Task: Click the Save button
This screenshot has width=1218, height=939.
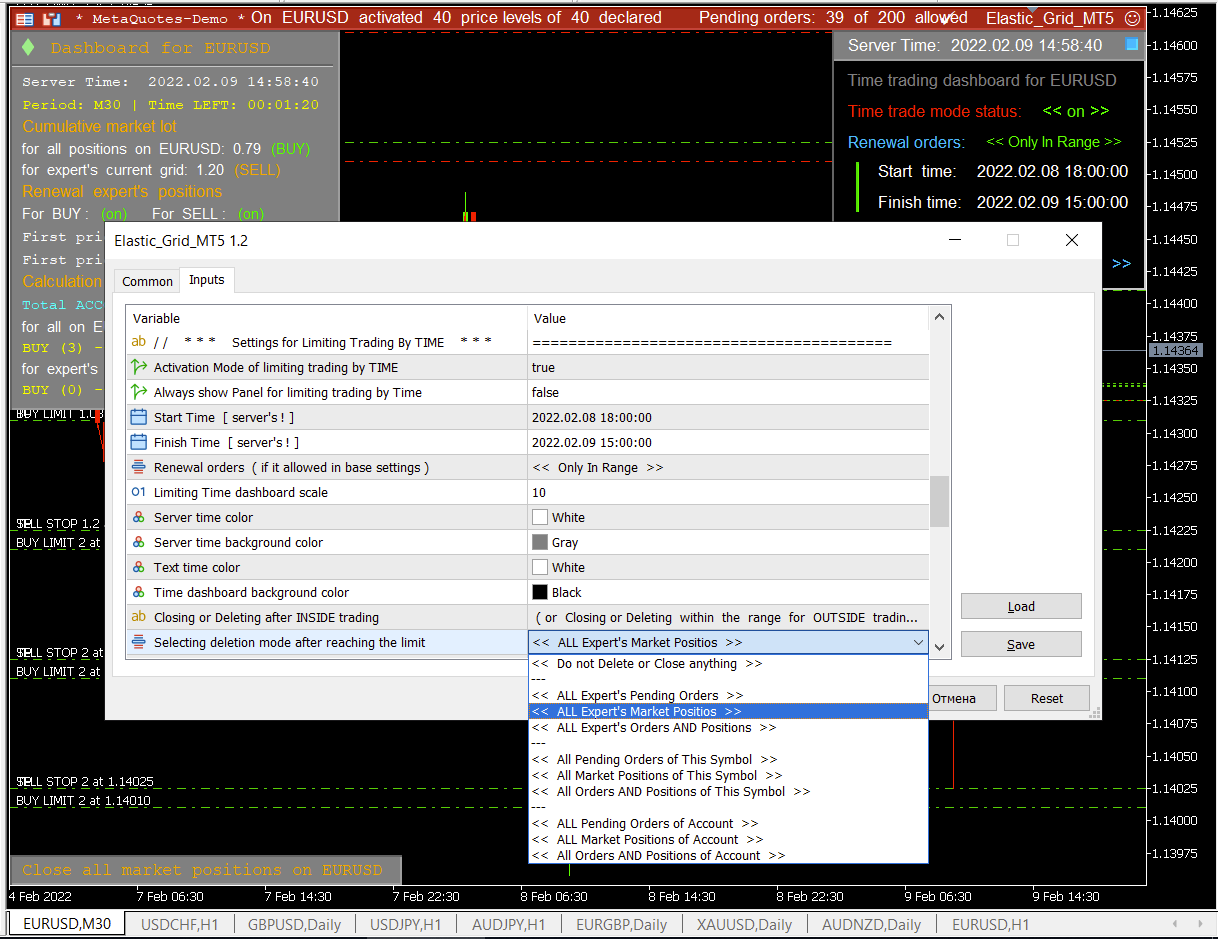Action: coord(1021,645)
